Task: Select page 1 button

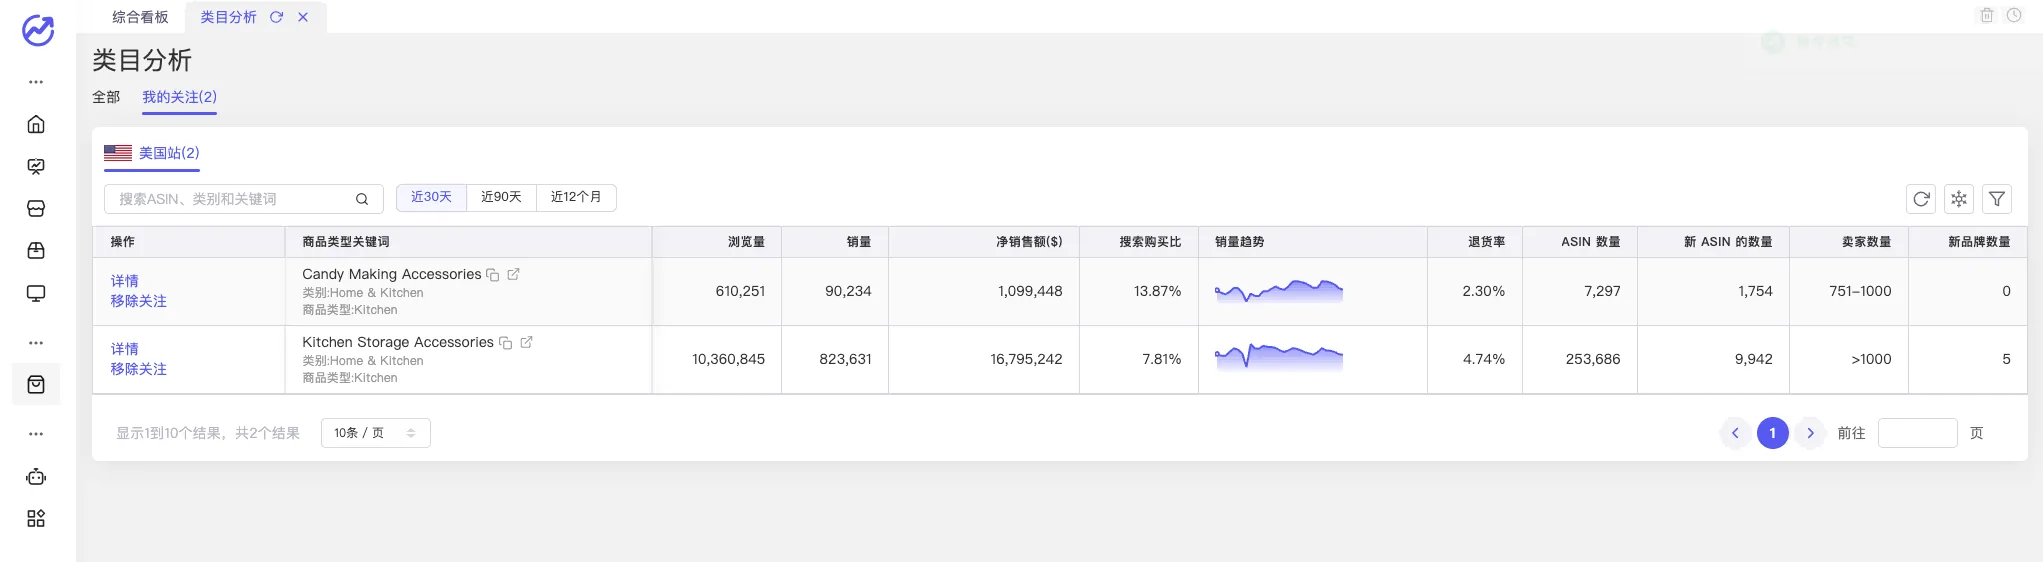Action: coord(1773,433)
